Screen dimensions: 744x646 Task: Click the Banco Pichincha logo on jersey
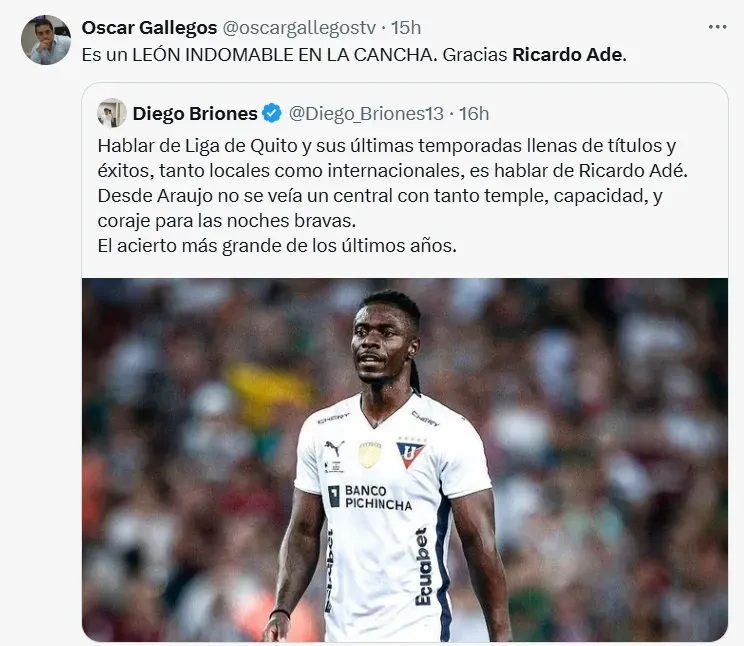(370, 497)
